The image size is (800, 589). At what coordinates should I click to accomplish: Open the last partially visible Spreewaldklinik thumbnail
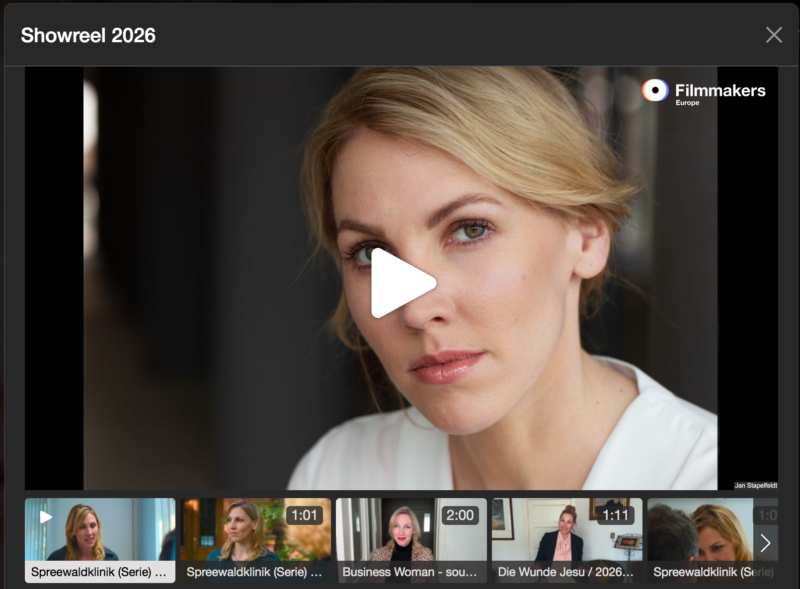[712, 540]
